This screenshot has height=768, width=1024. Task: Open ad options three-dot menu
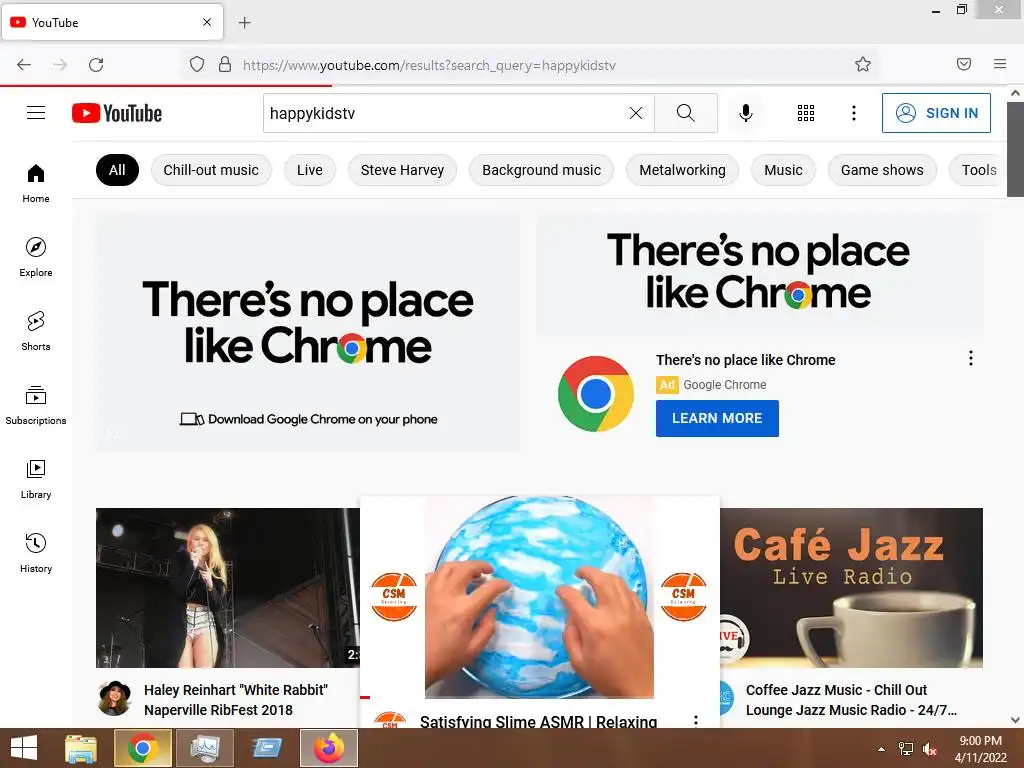(971, 358)
